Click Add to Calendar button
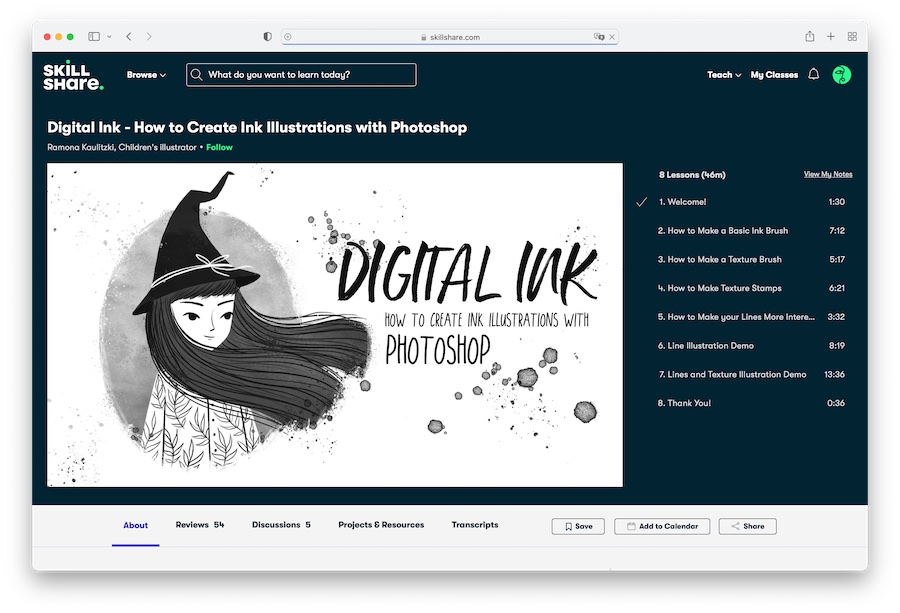This screenshot has width=900, height=613. tap(662, 526)
